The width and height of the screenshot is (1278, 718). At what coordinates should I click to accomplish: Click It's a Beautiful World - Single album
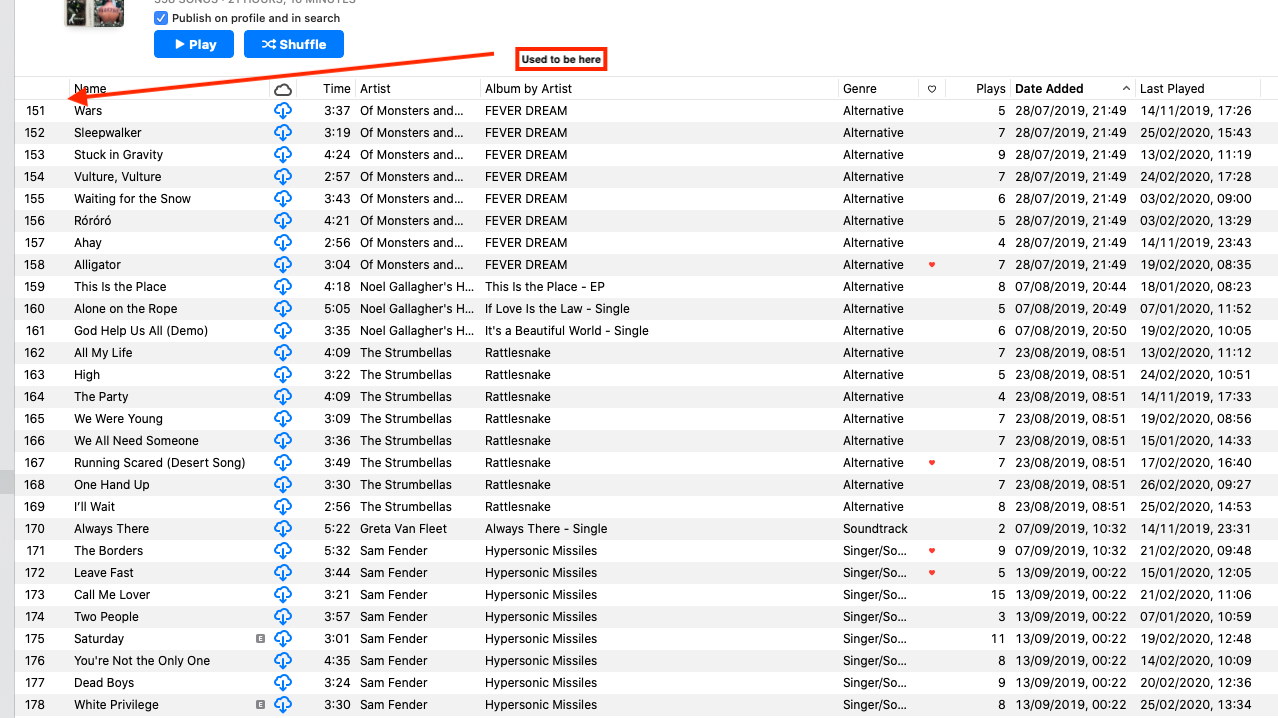pos(567,331)
